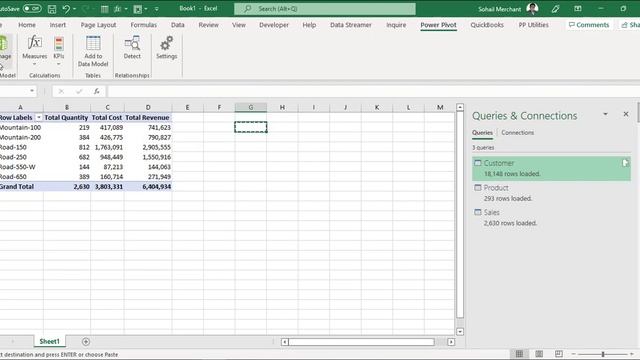This screenshot has height=360, width=640.
Task: Select the Road-150 cost cell 1,763,091
Action: coord(107,147)
